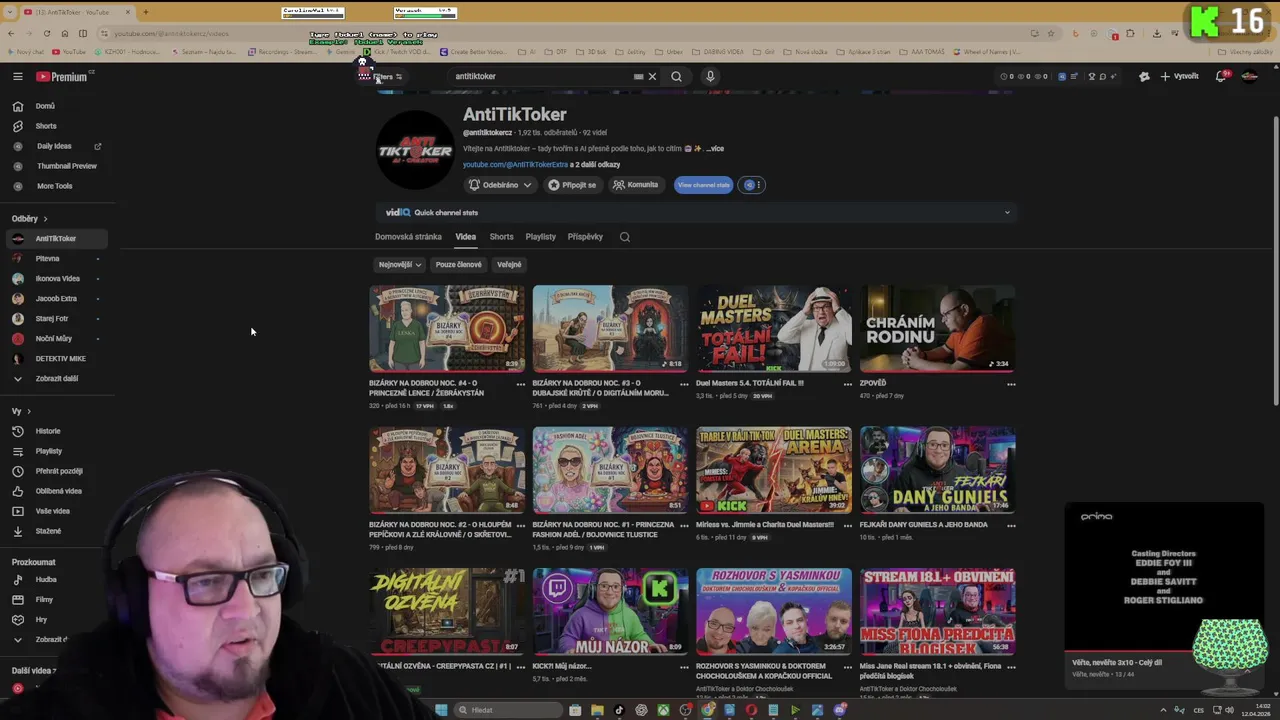The height and width of the screenshot is (720, 1280).
Task: Open options menu for ZPOVĚĎ video
Action: point(1011,384)
